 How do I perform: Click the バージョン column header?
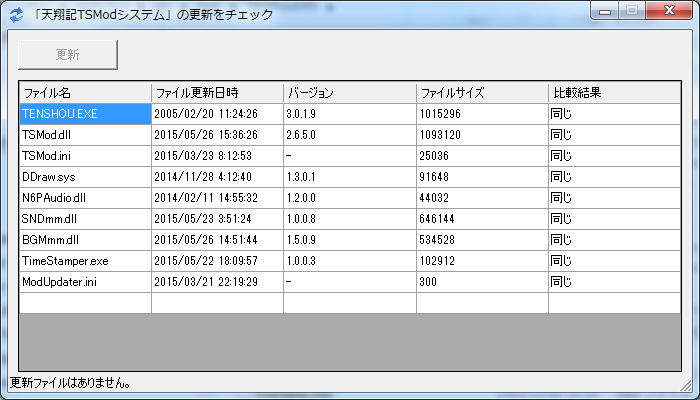click(x=349, y=93)
